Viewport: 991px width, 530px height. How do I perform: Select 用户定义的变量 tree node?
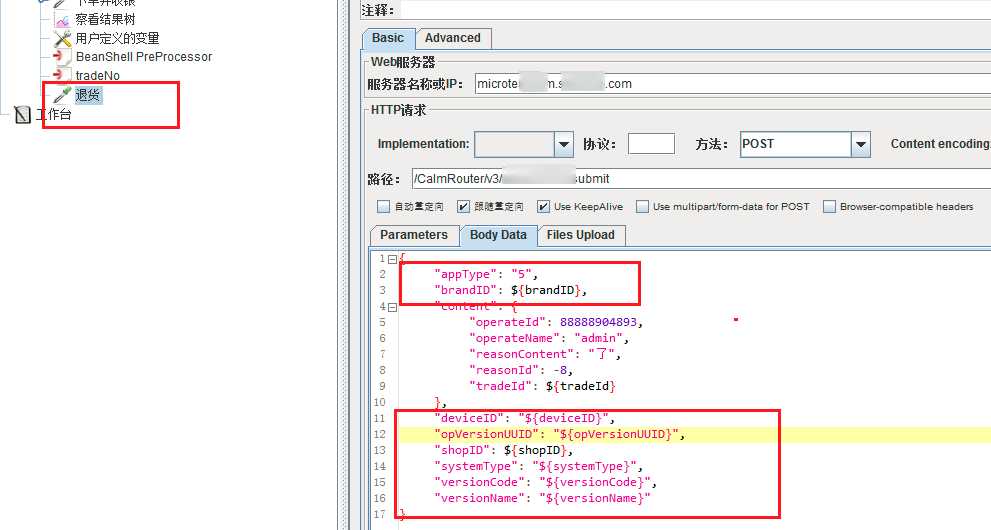[x=117, y=39]
